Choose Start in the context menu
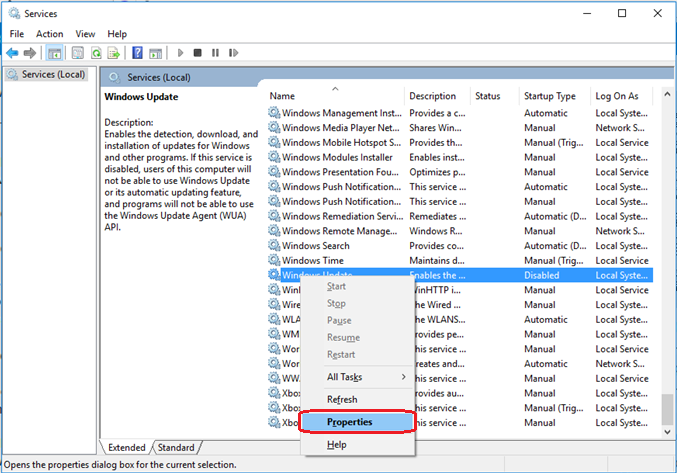This screenshot has height=473, width=677. click(357, 286)
